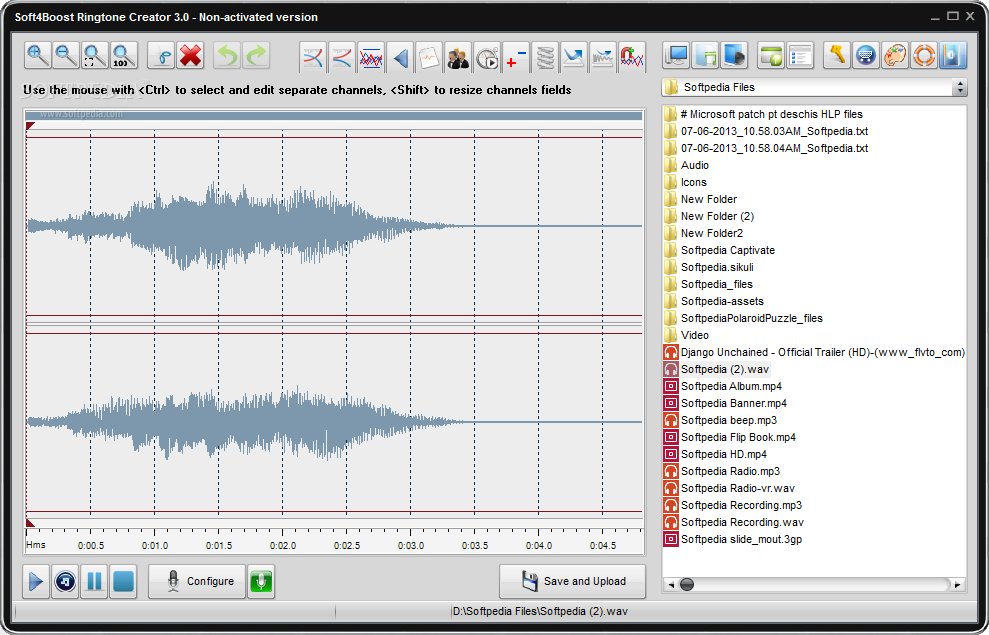989x635 pixels.
Task: Click the blue downward arrow effect icon
Action: [574, 57]
